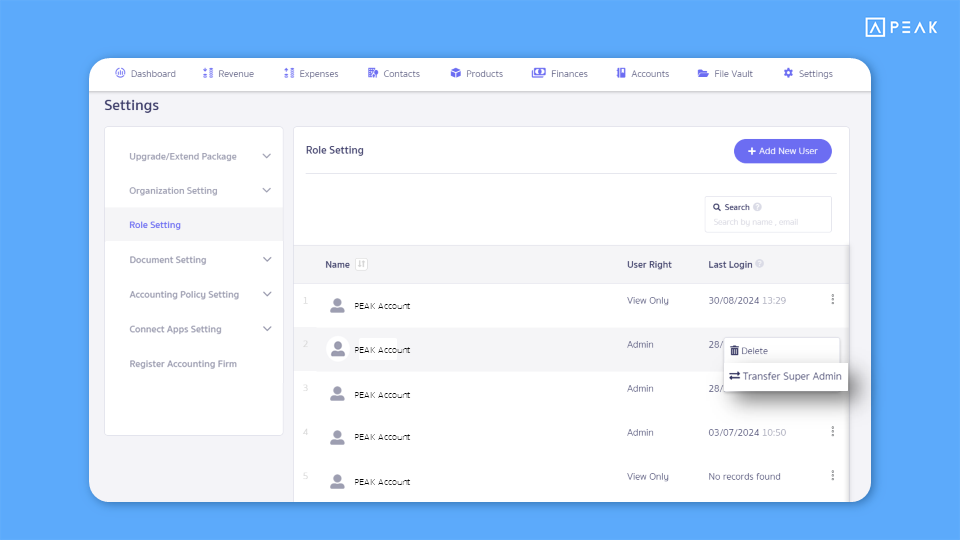Click the transfer arrows icon in the menu

click(735, 376)
